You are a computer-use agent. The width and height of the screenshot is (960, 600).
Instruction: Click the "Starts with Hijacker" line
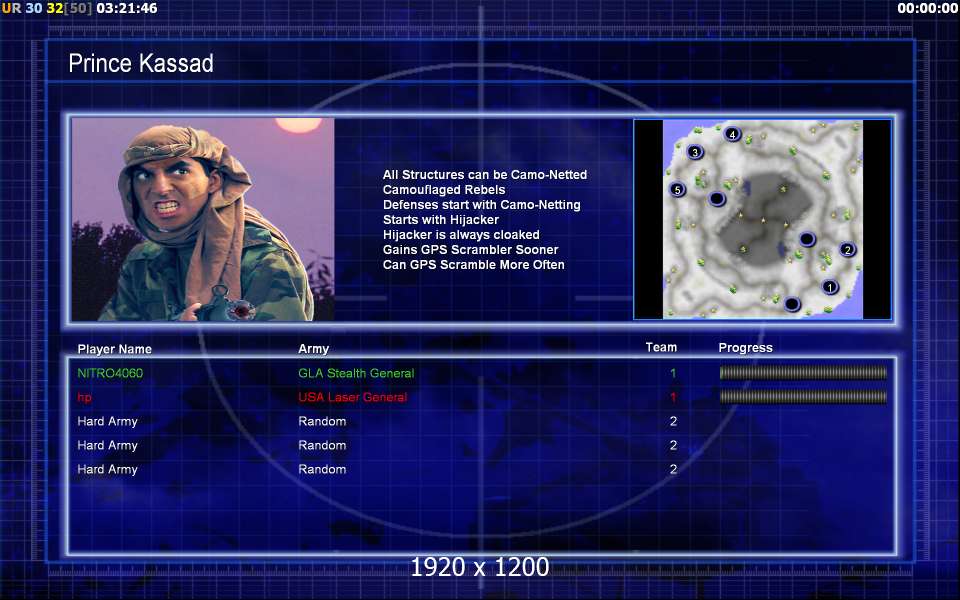[441, 219]
